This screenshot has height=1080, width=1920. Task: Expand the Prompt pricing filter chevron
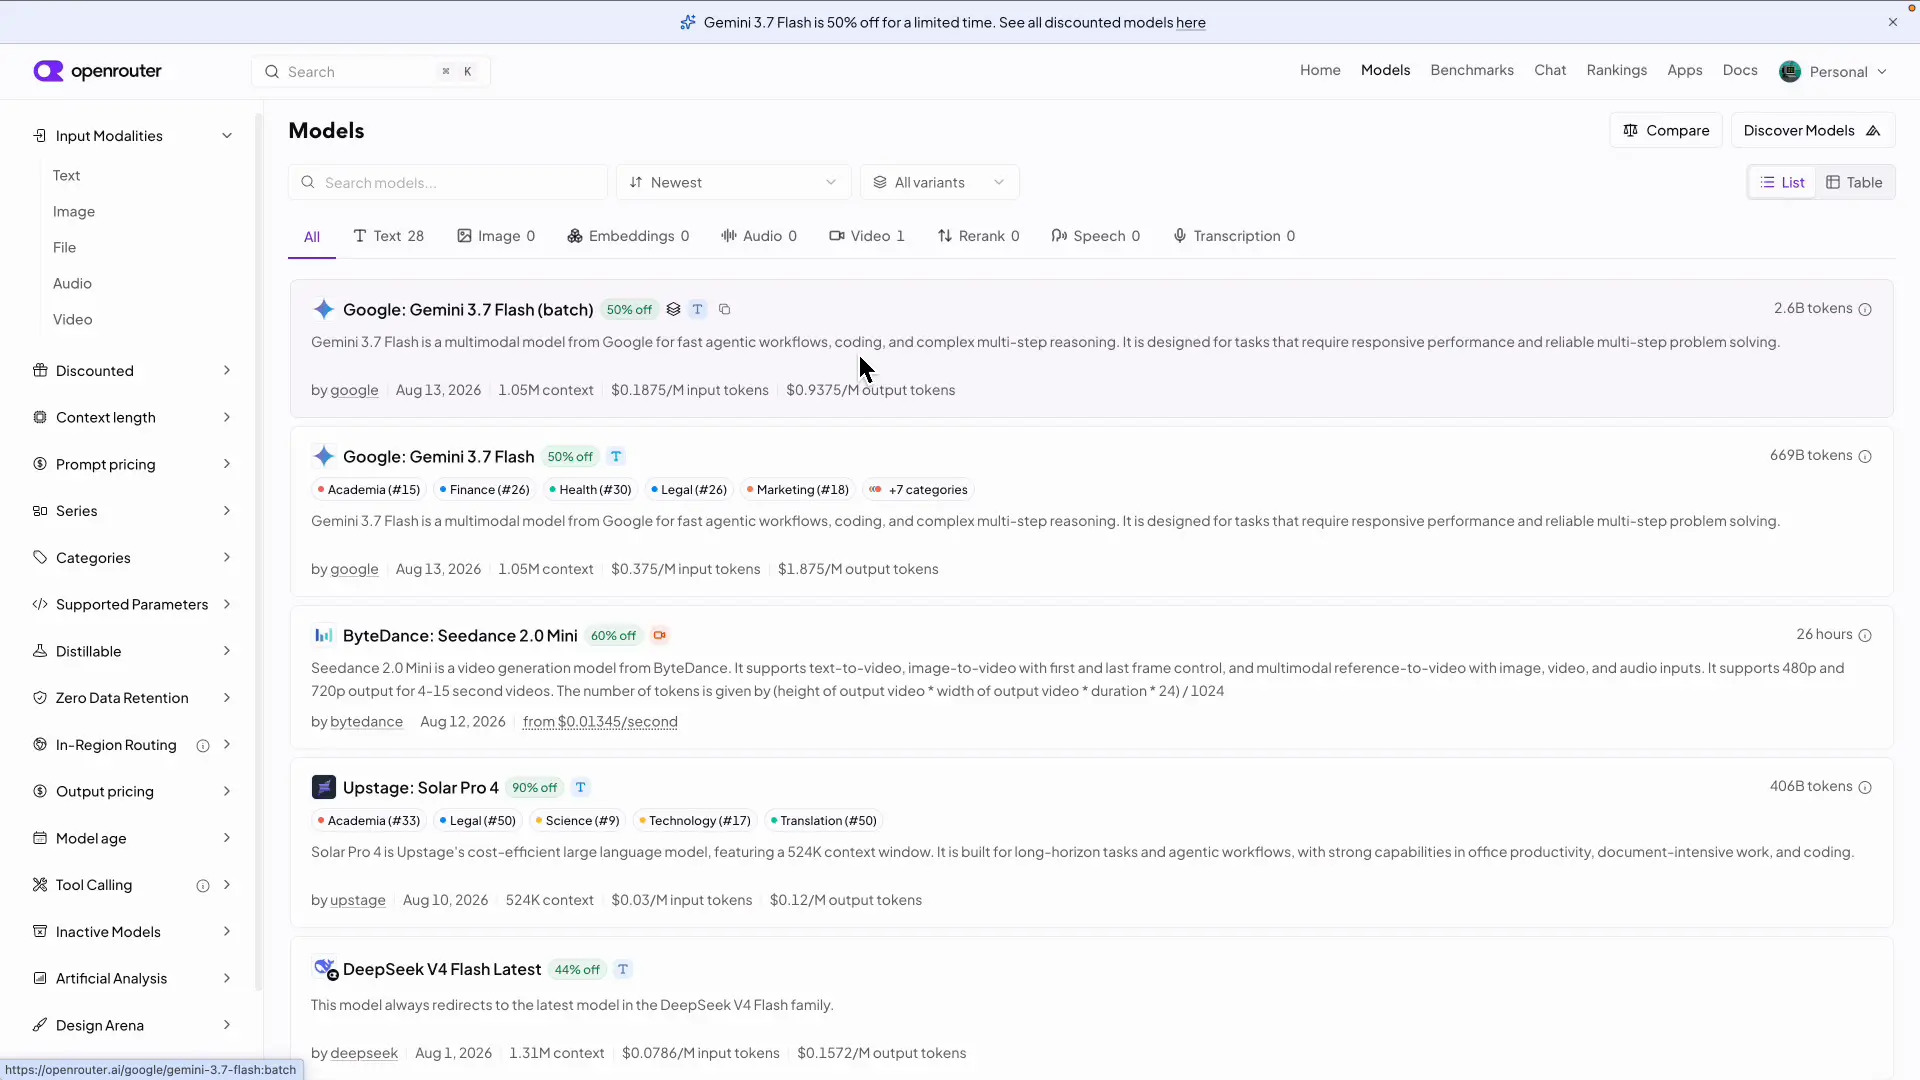(x=227, y=464)
